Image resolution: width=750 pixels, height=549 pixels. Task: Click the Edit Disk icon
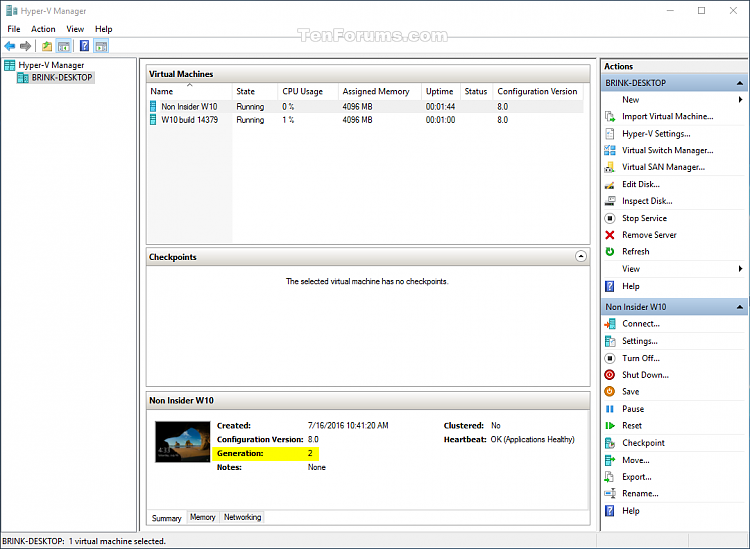coord(610,184)
